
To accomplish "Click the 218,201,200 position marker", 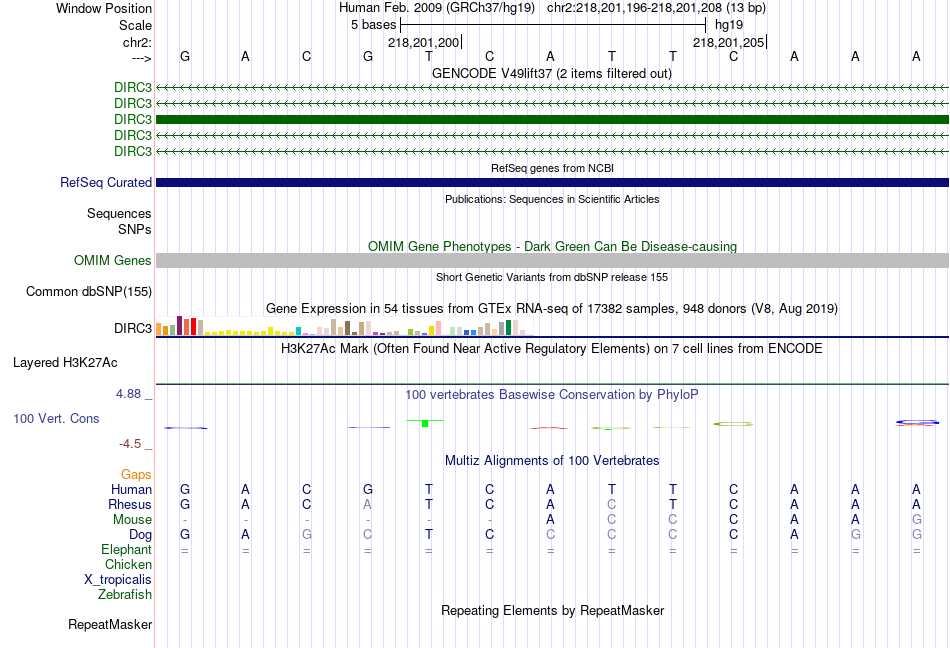I will pos(424,42).
